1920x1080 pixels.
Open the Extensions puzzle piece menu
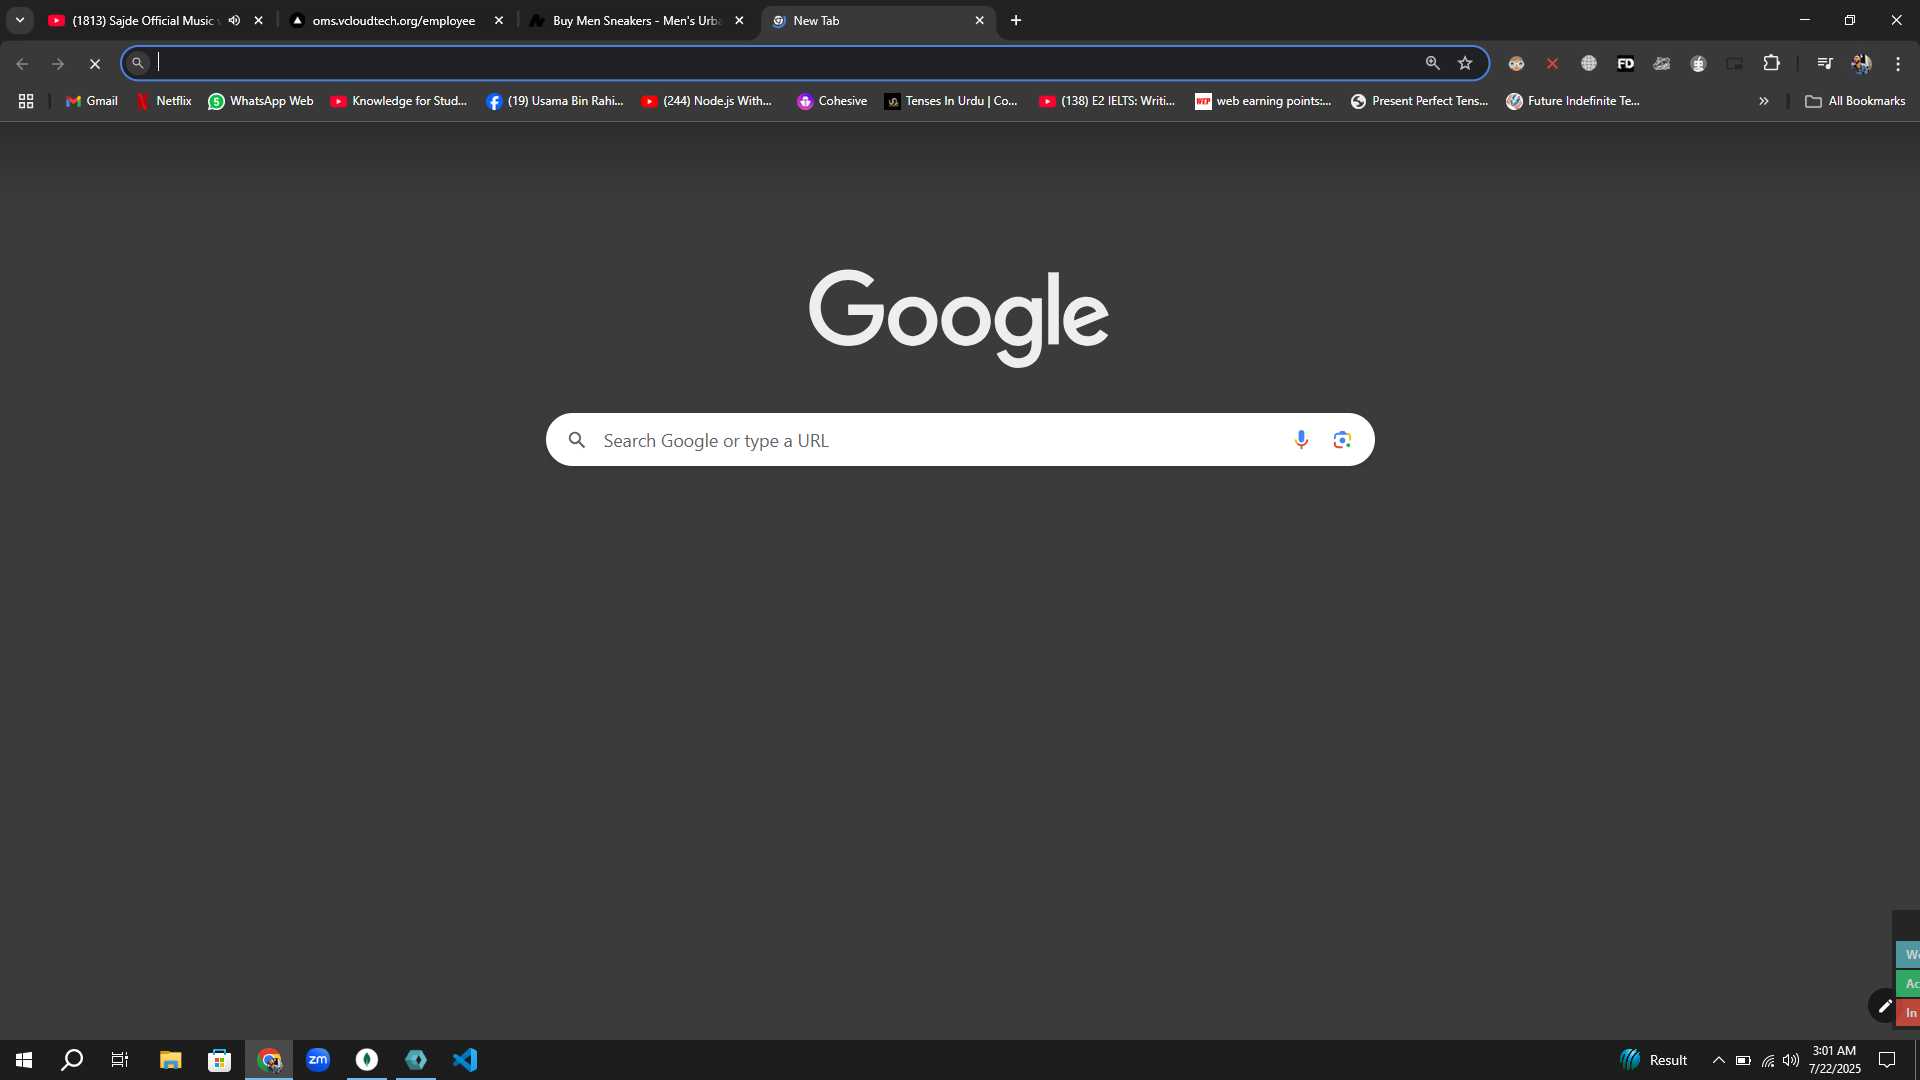pyautogui.click(x=1771, y=63)
